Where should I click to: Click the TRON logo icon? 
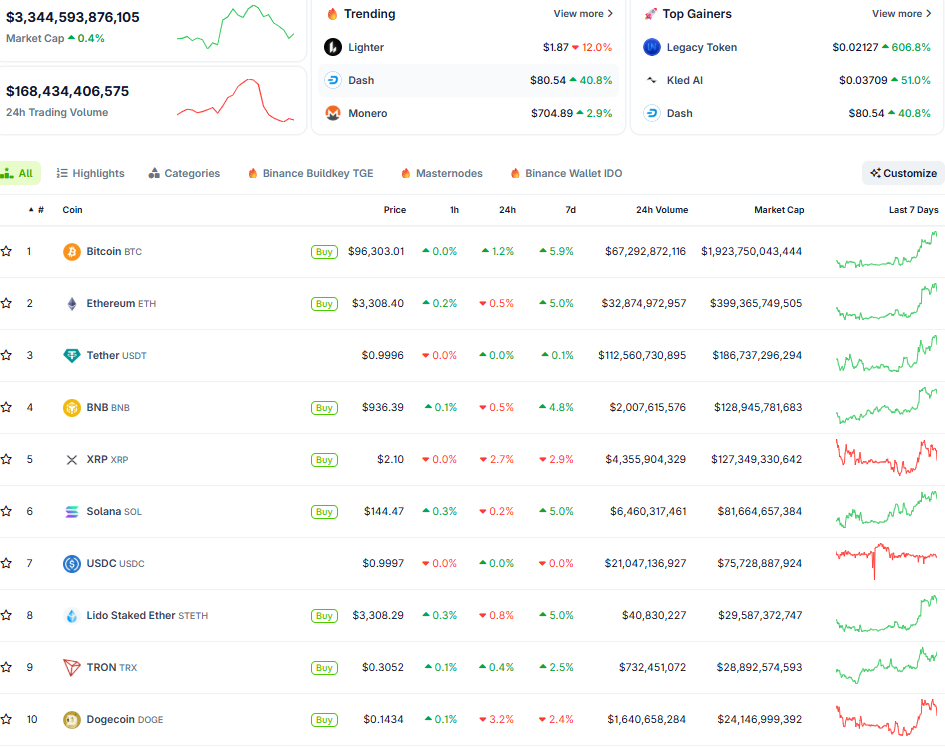(x=72, y=668)
